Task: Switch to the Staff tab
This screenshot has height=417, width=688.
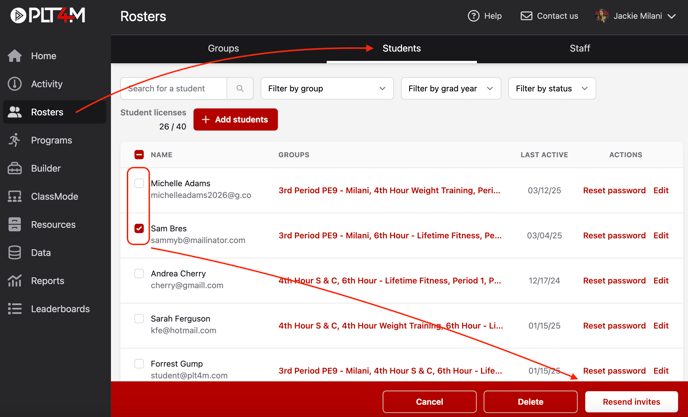Action: 579,48
